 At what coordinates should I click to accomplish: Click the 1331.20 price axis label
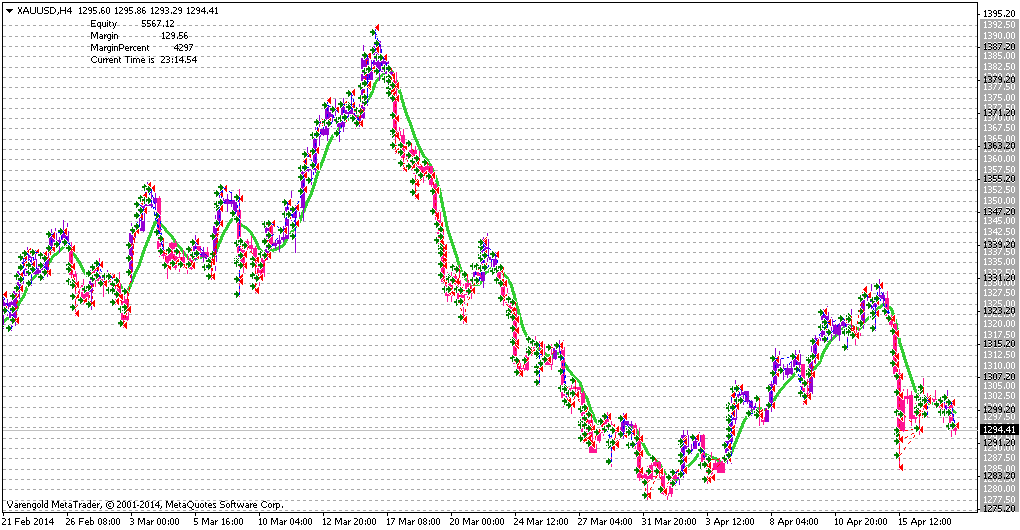pyautogui.click(x=999, y=278)
